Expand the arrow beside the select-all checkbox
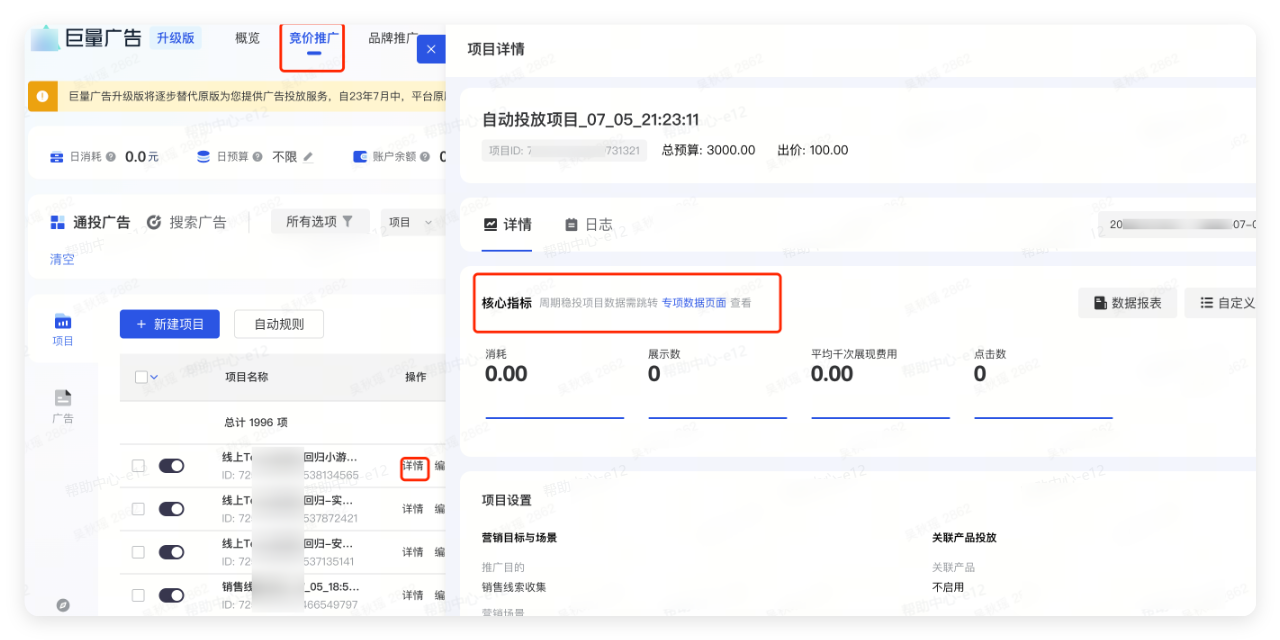1280x640 pixels. [x=154, y=377]
